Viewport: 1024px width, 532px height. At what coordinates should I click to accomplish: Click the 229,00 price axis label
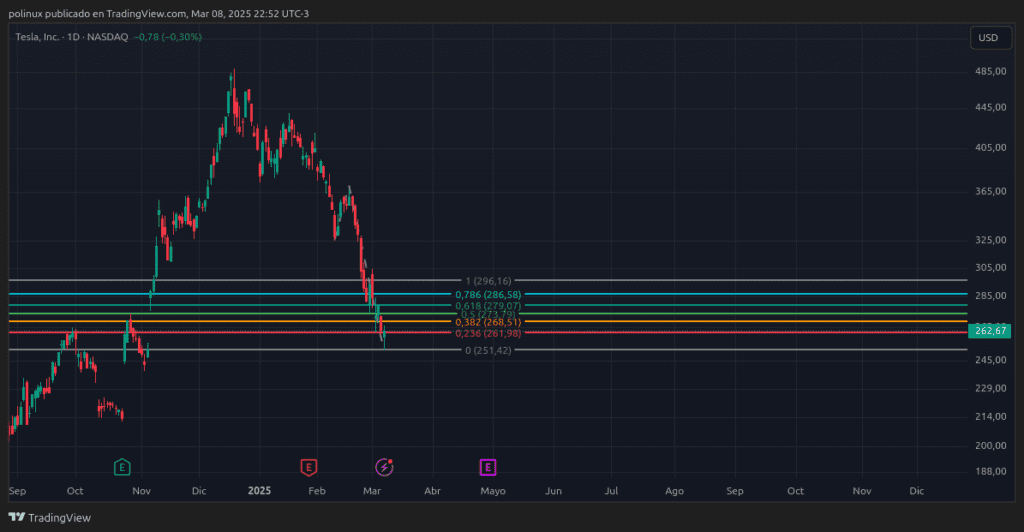(x=991, y=388)
